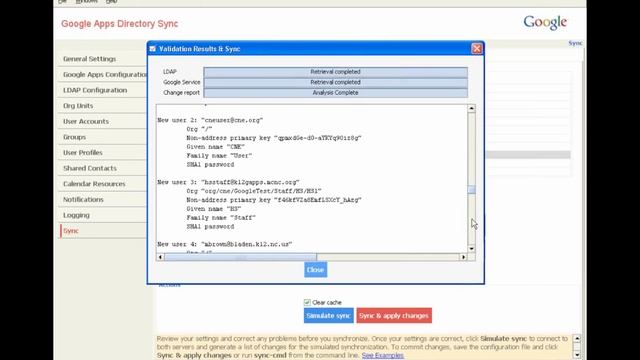Click the Close button in dialog
The height and width of the screenshot is (360, 640).
tap(316, 270)
